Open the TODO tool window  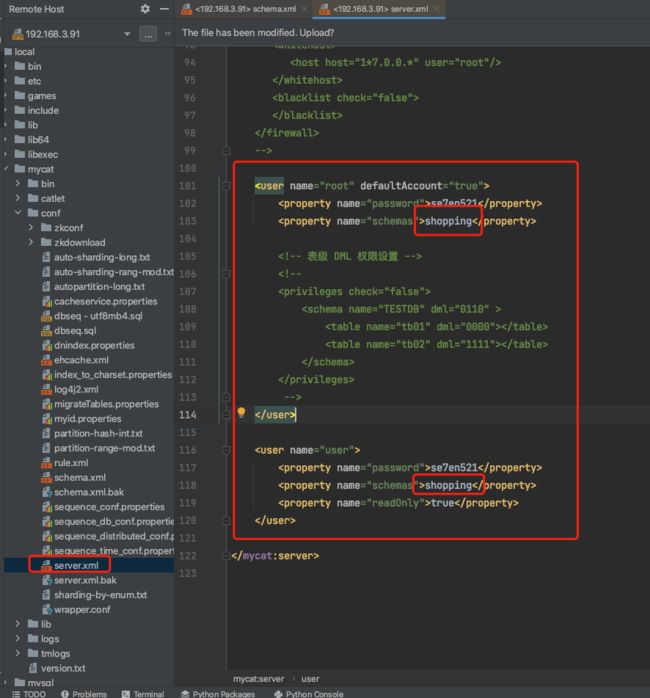coord(28,694)
